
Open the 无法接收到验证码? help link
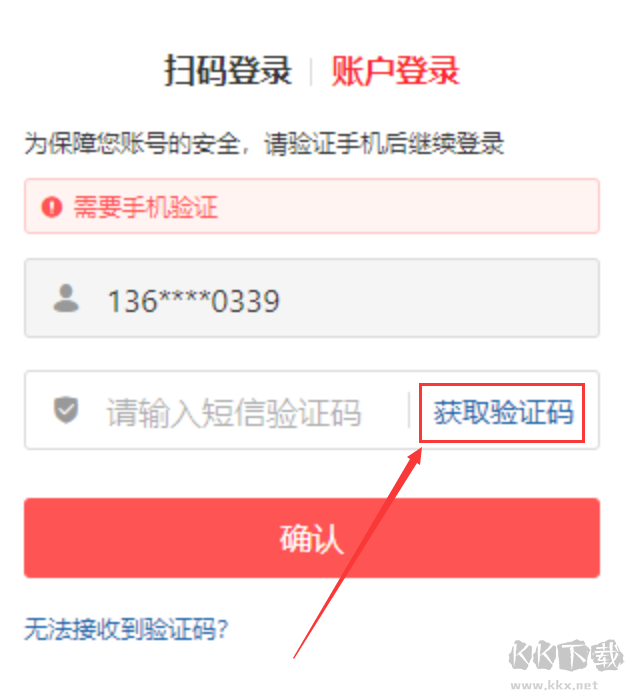click(126, 629)
